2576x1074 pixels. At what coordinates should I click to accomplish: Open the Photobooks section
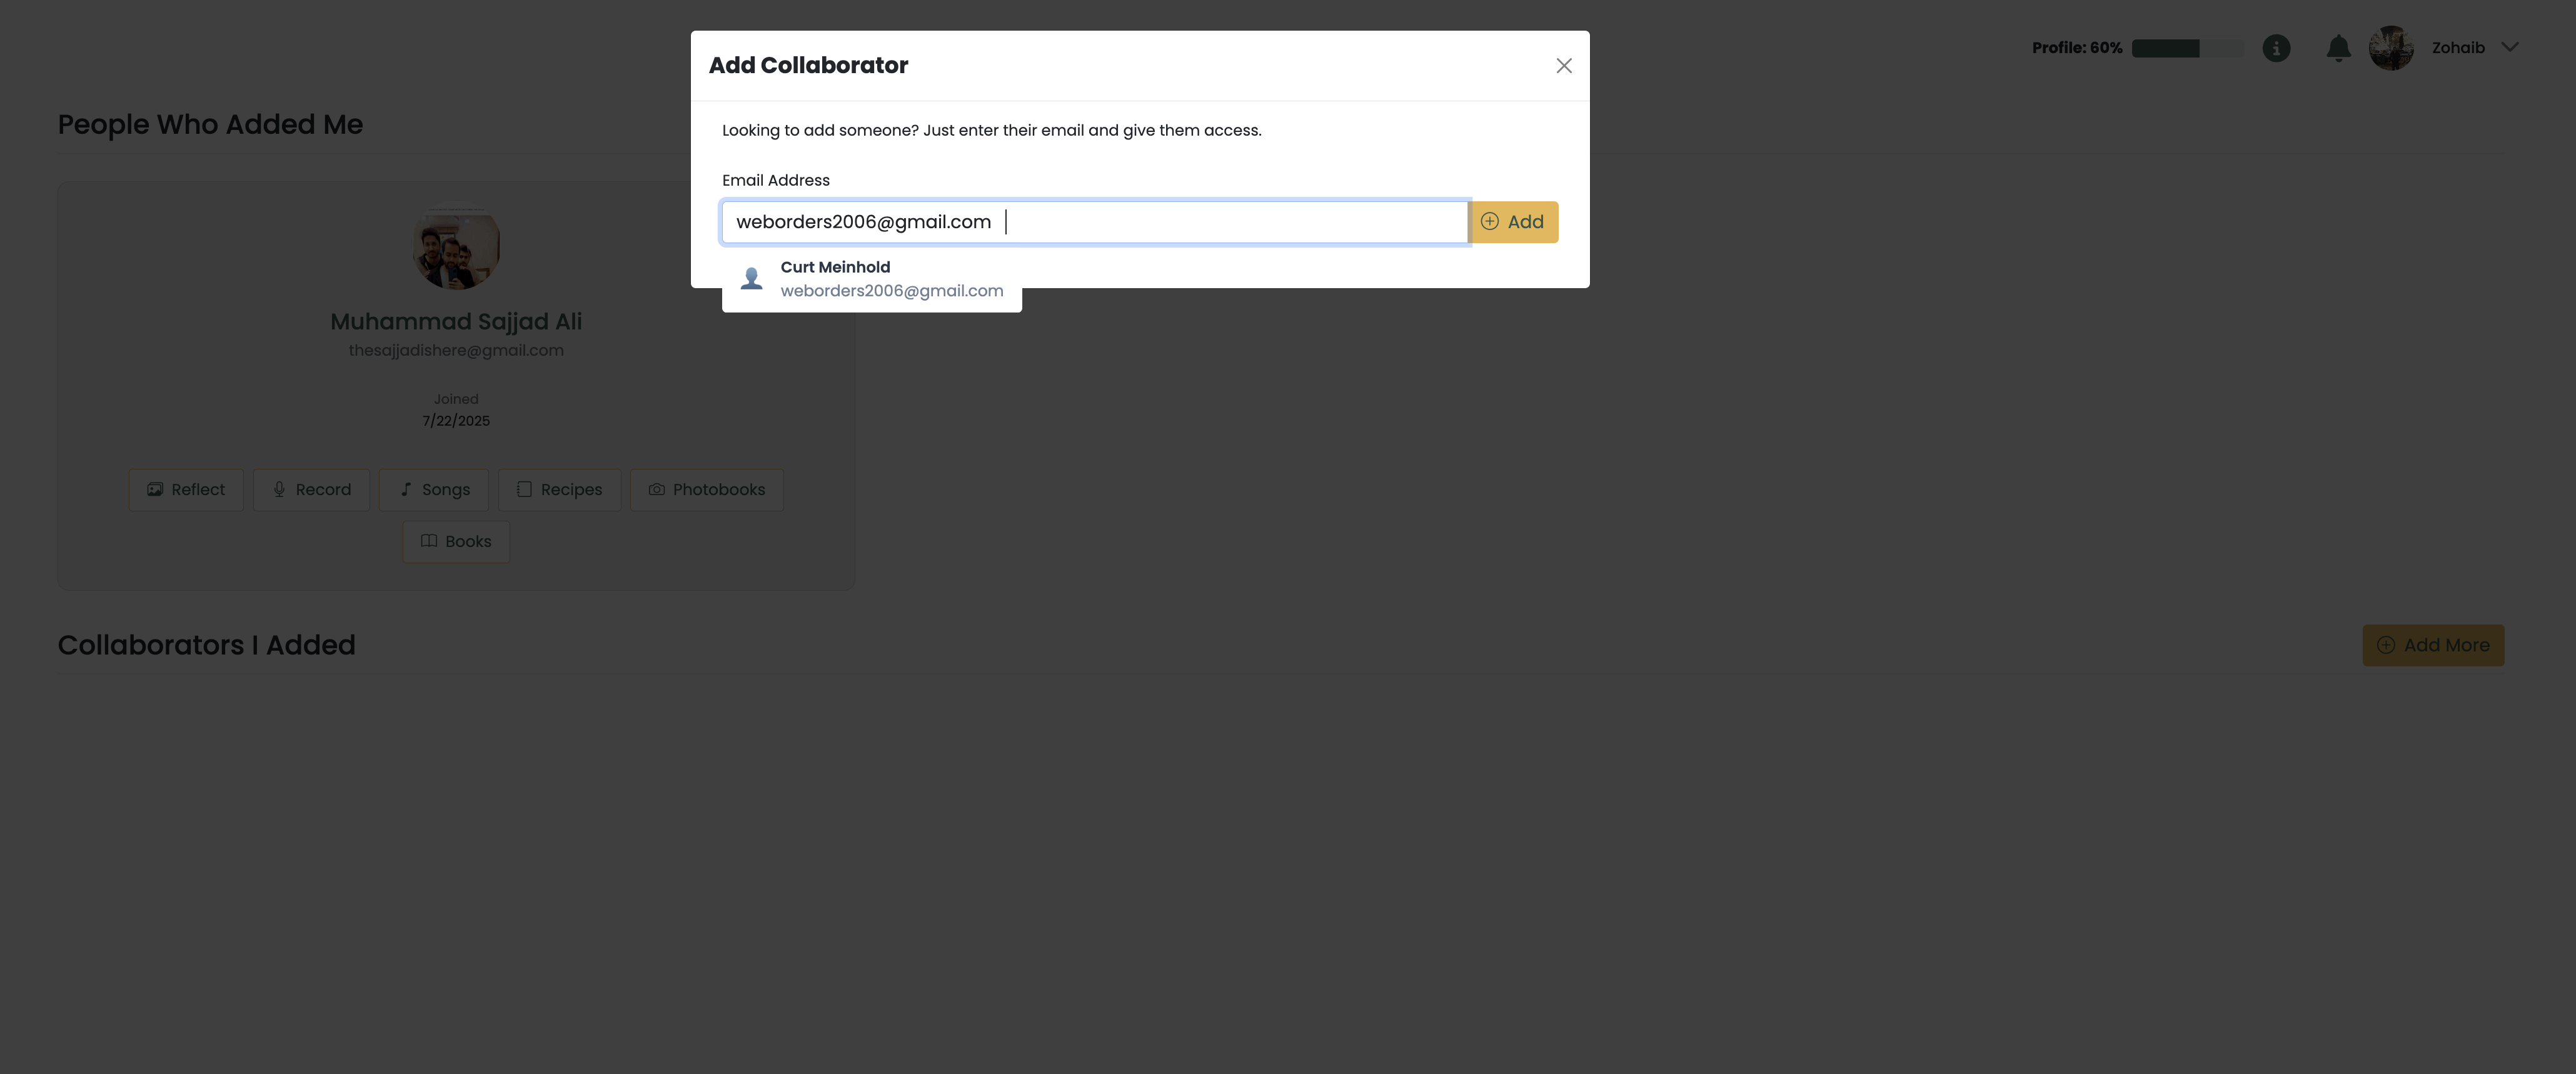(x=706, y=490)
